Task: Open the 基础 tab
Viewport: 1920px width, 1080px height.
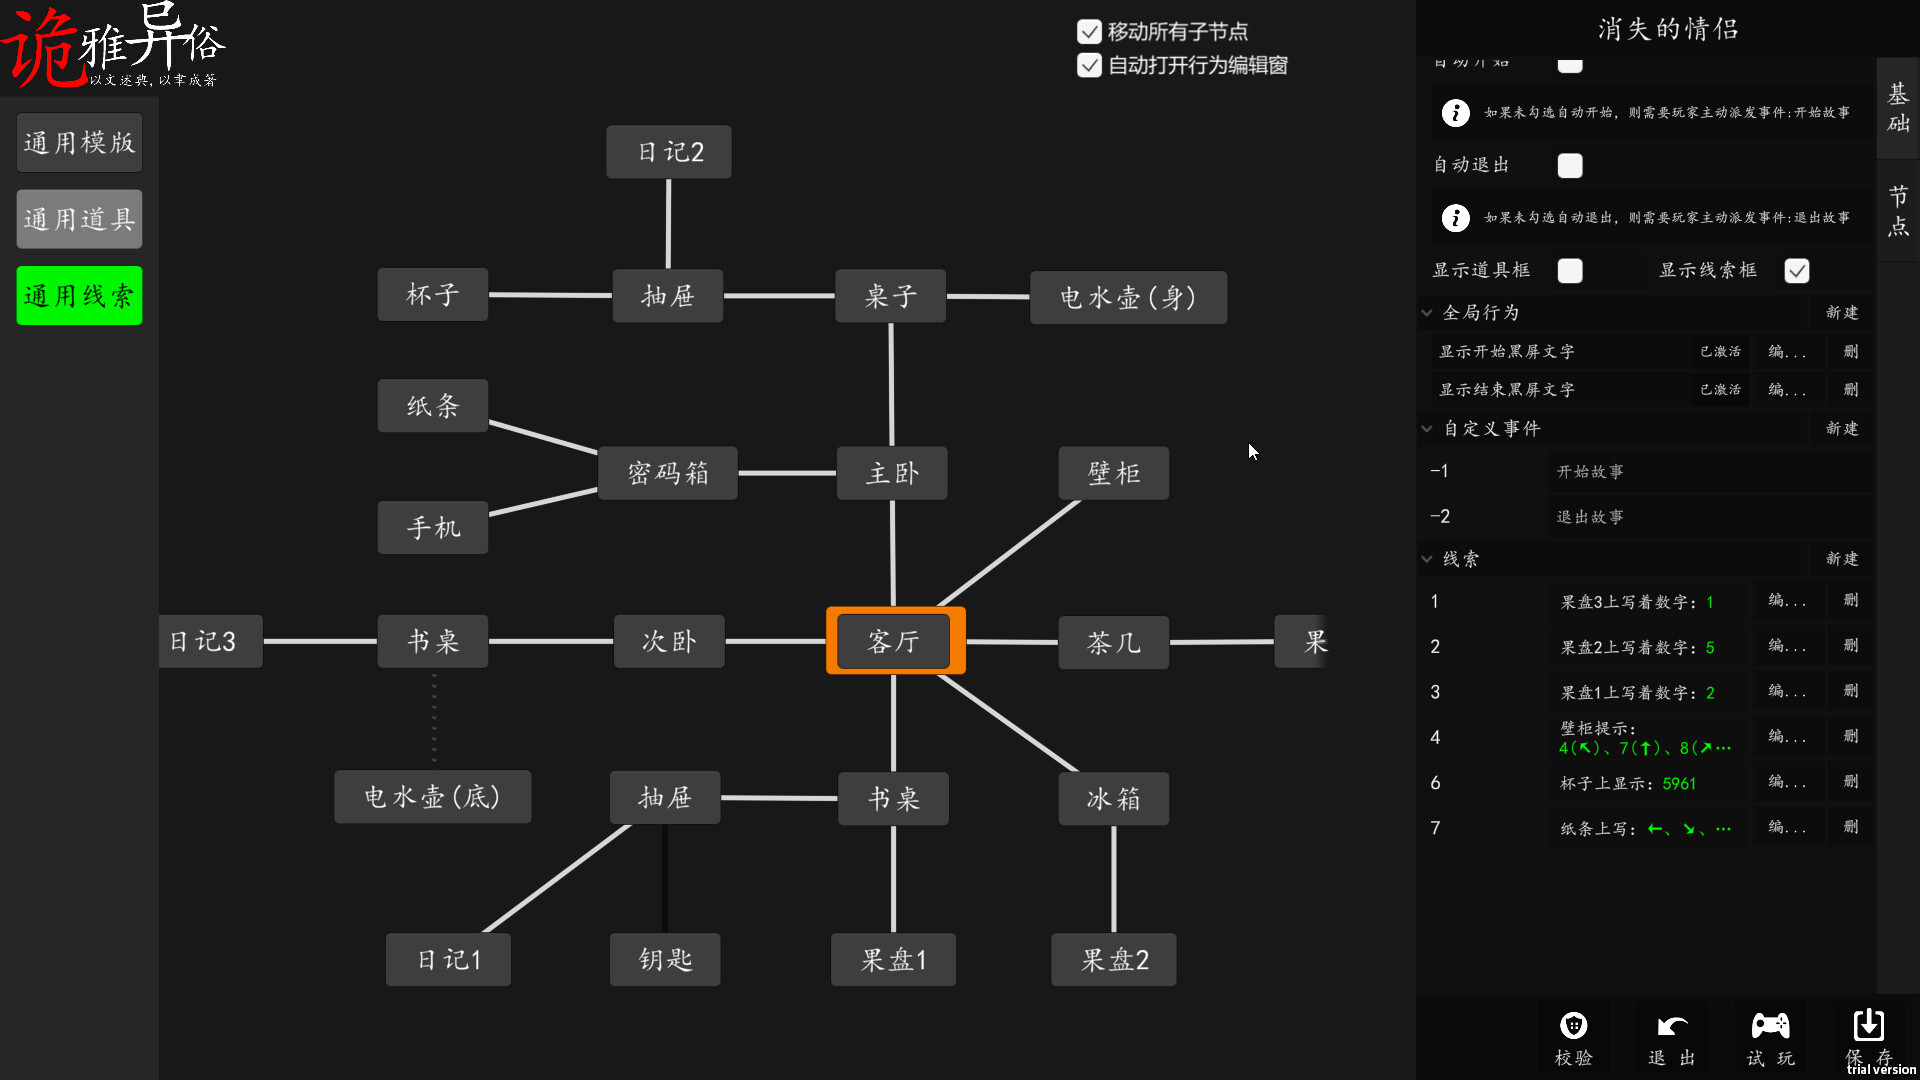Action: click(x=1897, y=108)
